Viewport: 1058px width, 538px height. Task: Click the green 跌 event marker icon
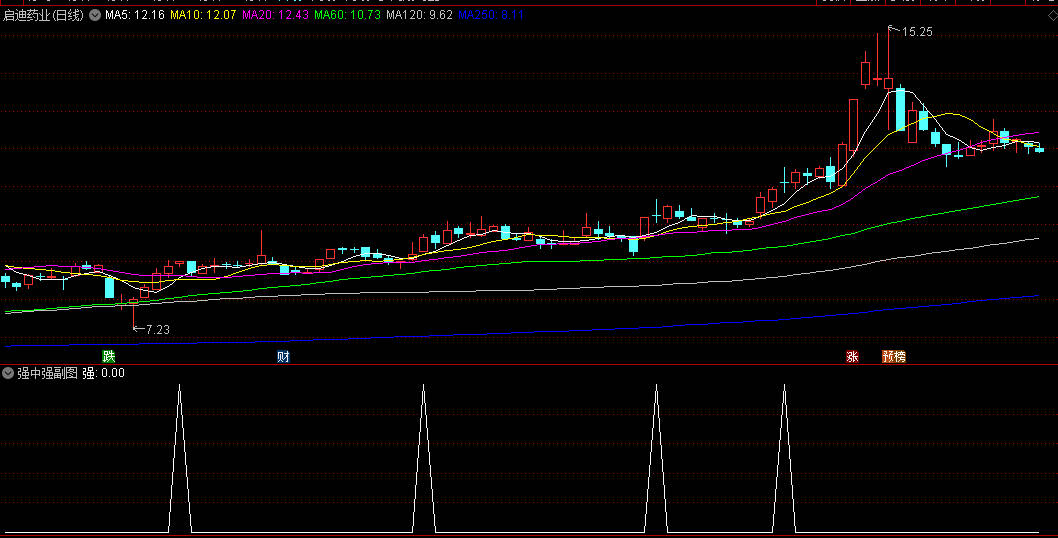pos(108,356)
